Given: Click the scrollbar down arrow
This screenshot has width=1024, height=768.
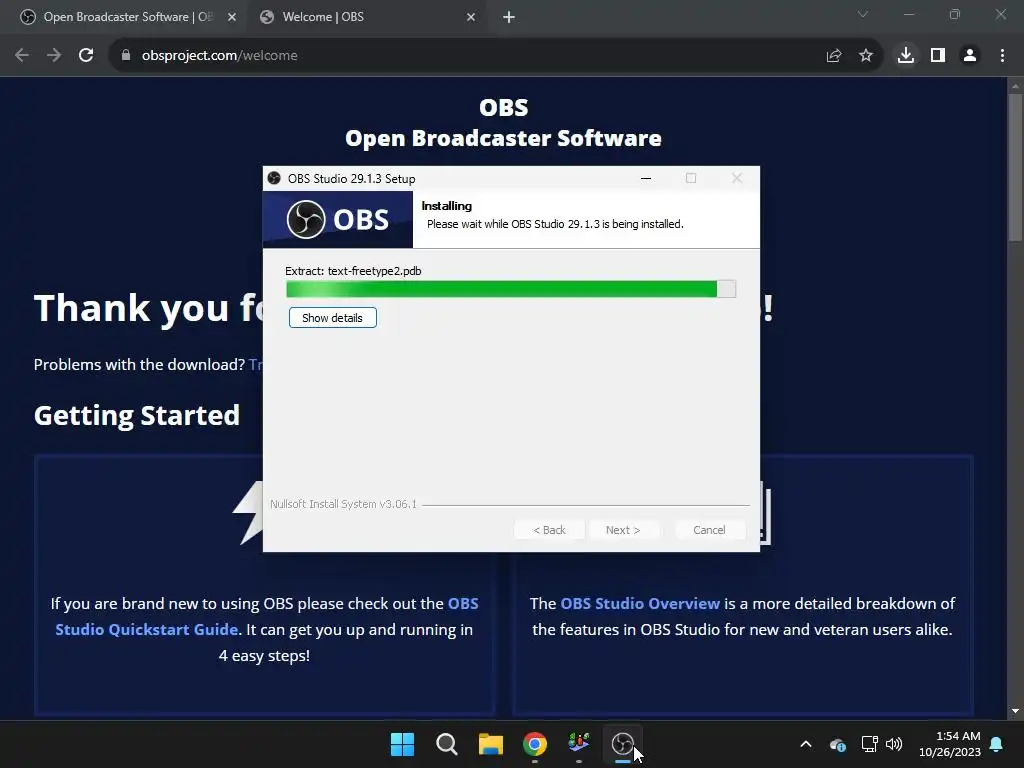Looking at the screenshot, I should coord(1015,711).
